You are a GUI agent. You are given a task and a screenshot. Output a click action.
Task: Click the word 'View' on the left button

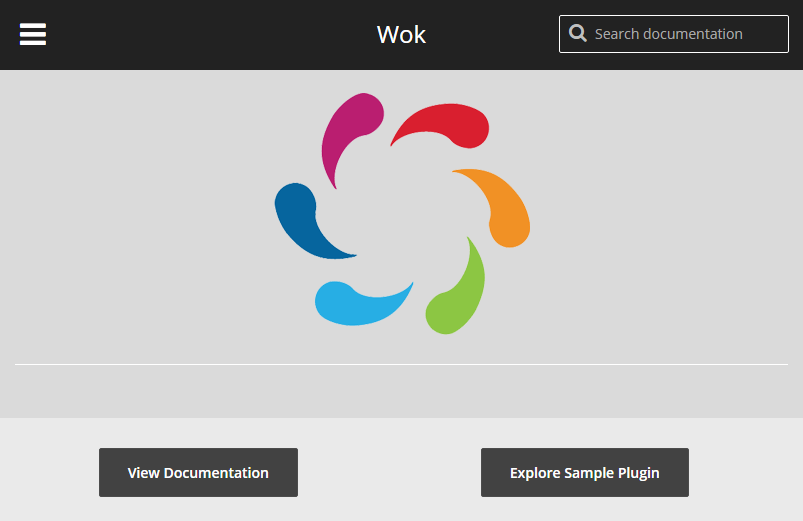[143, 473]
